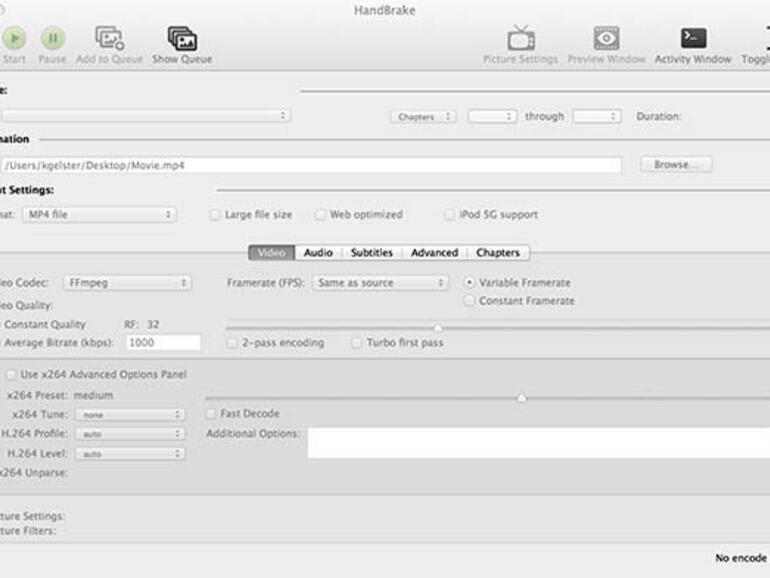This screenshot has width=770, height=578.
Task: Click the 'No encode' status text
Action: click(741, 558)
